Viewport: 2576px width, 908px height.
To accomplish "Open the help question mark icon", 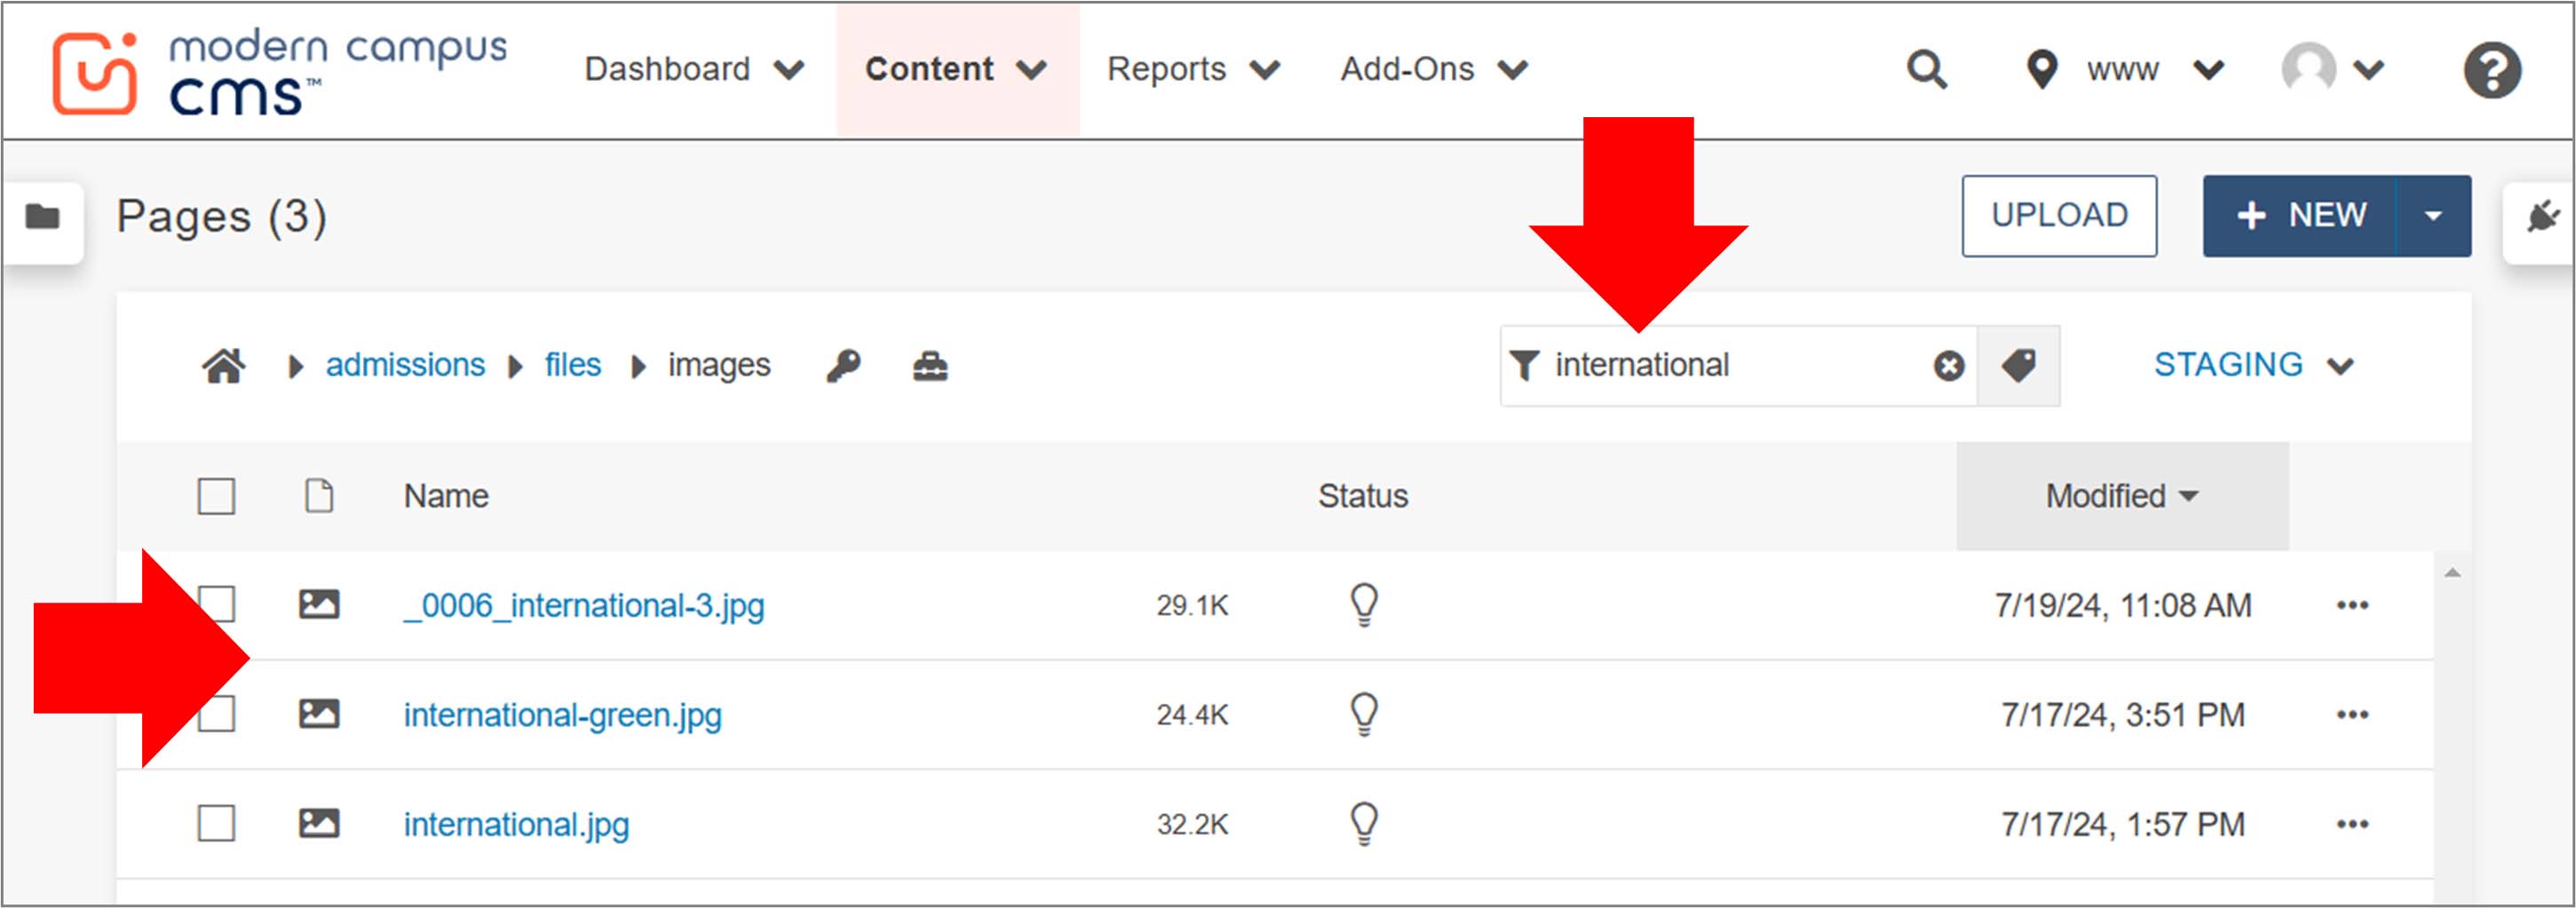I will tap(2491, 70).
